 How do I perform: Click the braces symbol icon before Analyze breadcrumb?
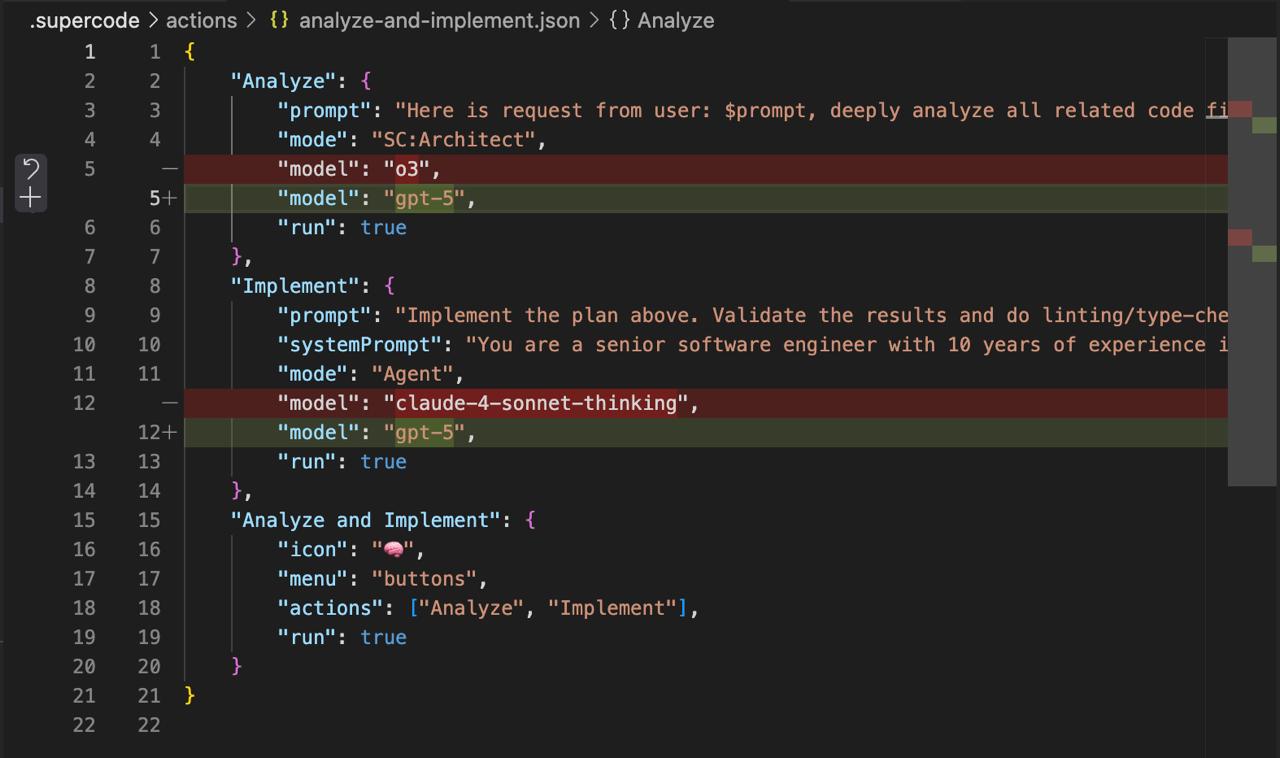(x=619, y=20)
